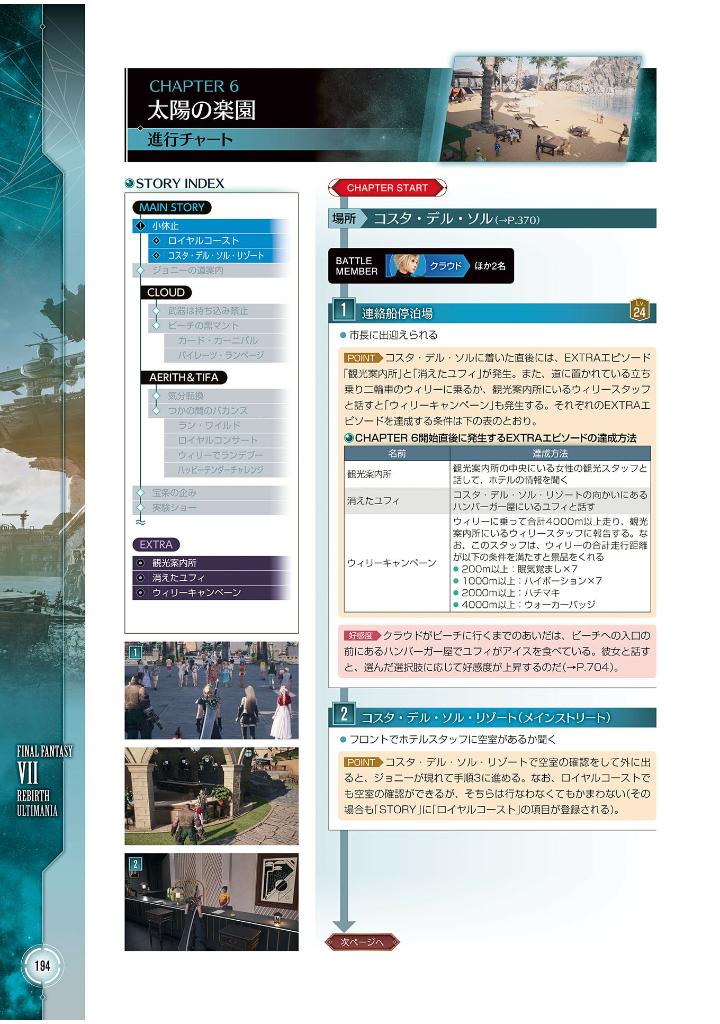Click the 市長に出迎えられる bullet line
This screenshot has height=1024, width=720.
(x=389, y=336)
